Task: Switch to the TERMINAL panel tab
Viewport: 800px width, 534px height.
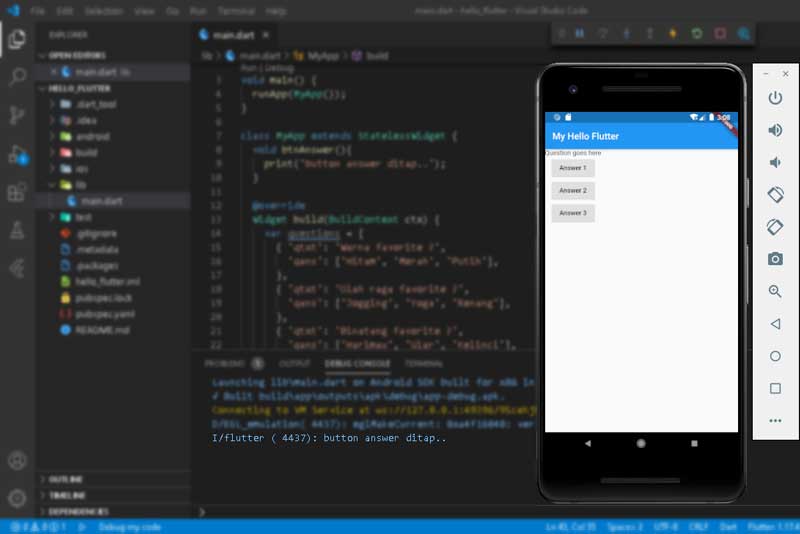Action: [424, 363]
